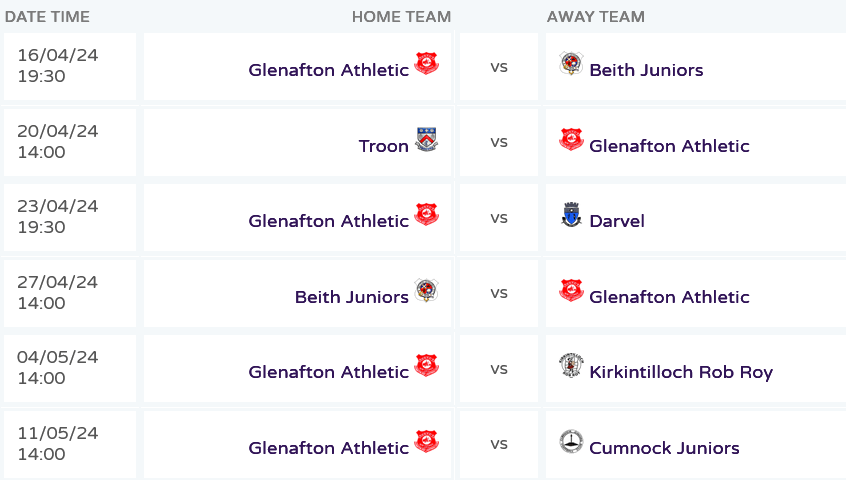Click Beith Juniors crest in 27/04/24 fixture
Image resolution: width=846 pixels, height=480 pixels.
point(427,291)
